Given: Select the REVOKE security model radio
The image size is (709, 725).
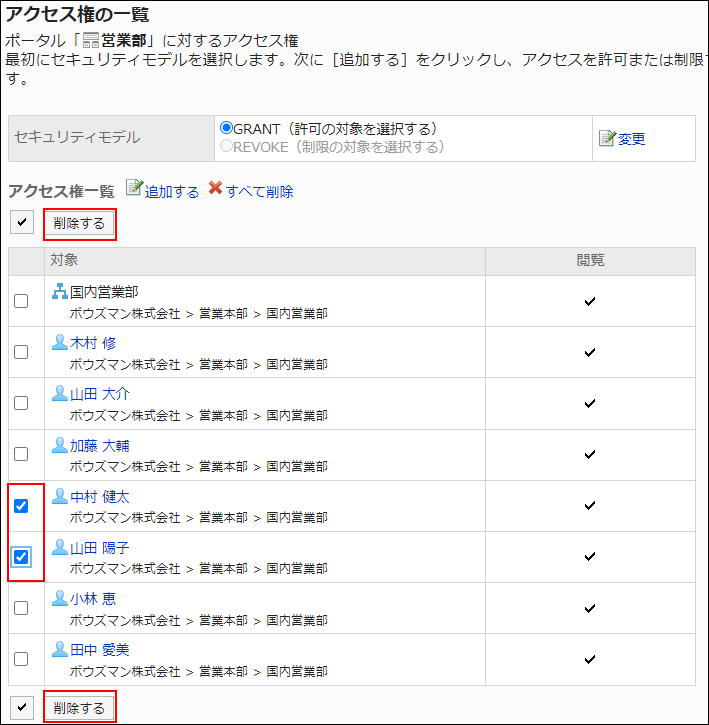Looking at the screenshot, I should click(226, 146).
